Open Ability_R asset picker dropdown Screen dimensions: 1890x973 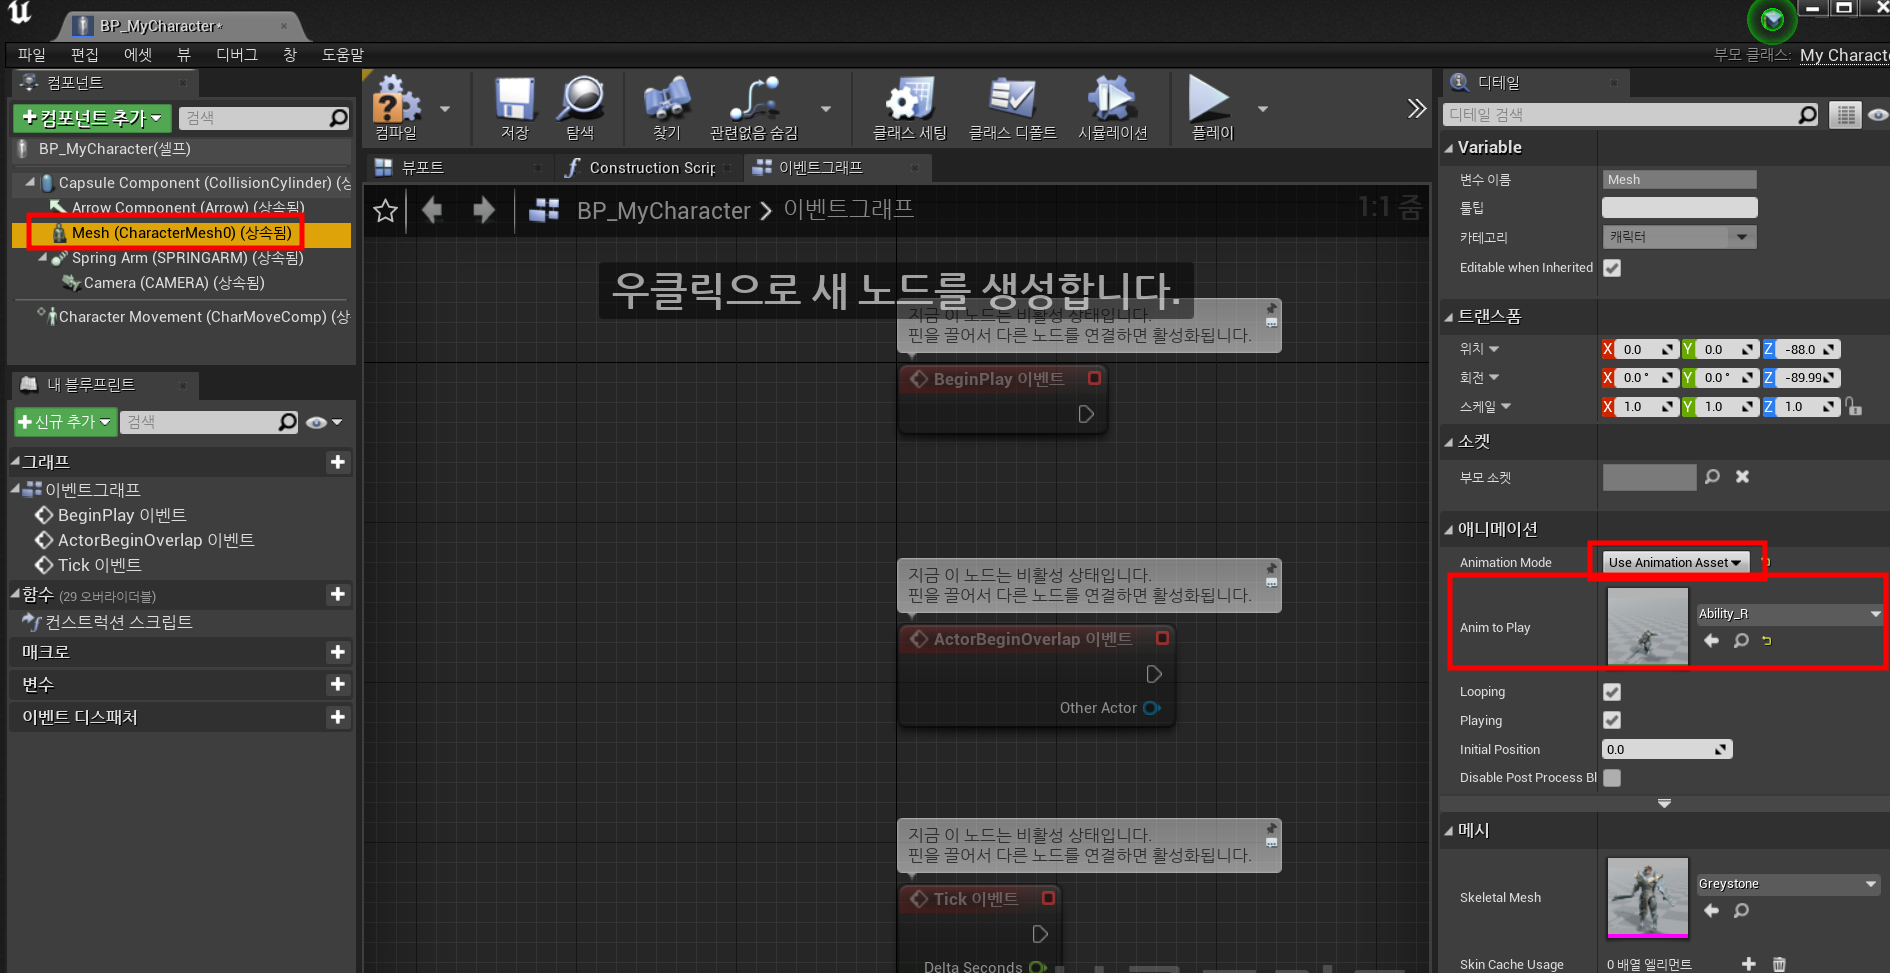1790,614
